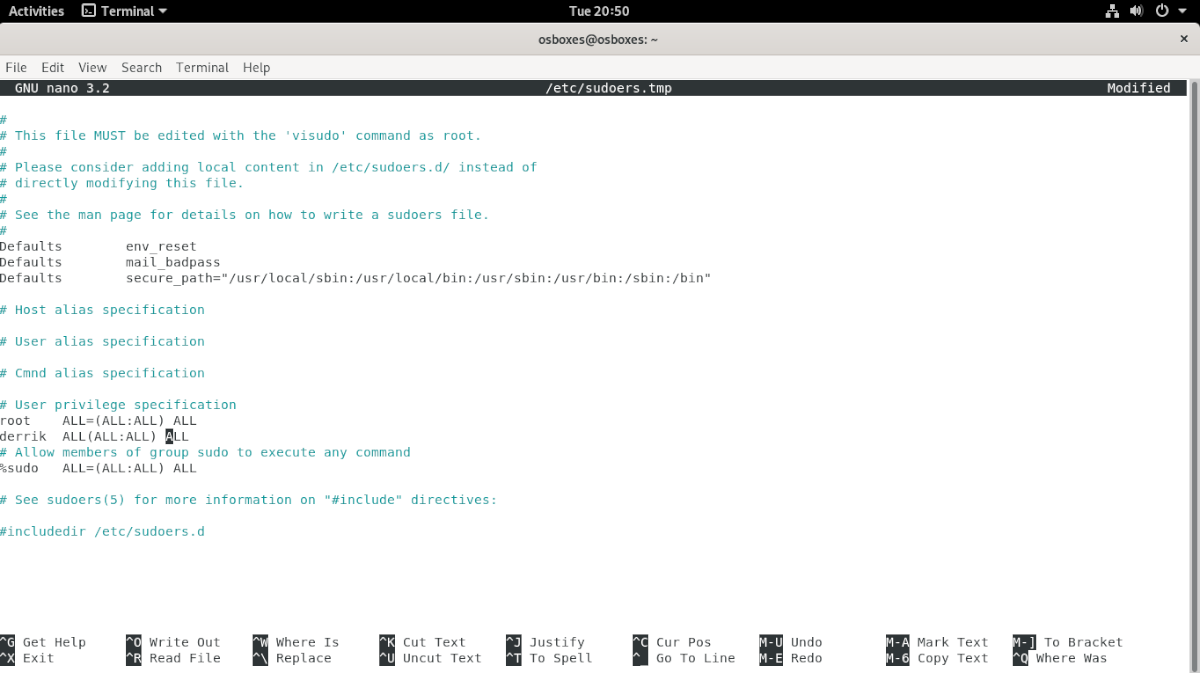Open the File menu
This screenshot has height=673, width=1200.
tap(16, 67)
